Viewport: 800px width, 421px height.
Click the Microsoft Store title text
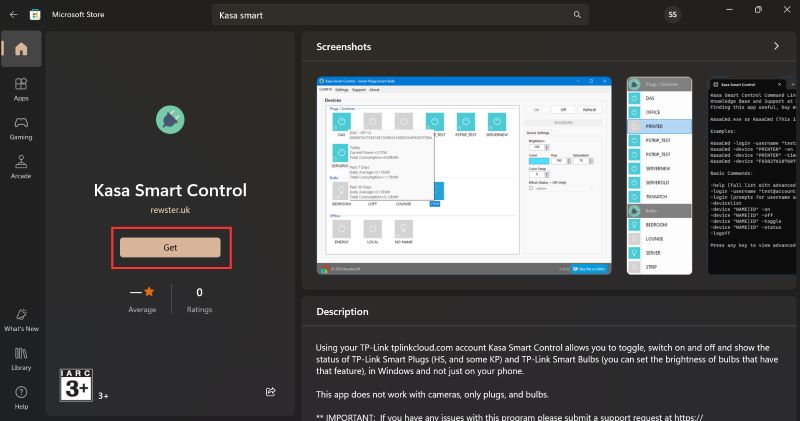(x=78, y=15)
